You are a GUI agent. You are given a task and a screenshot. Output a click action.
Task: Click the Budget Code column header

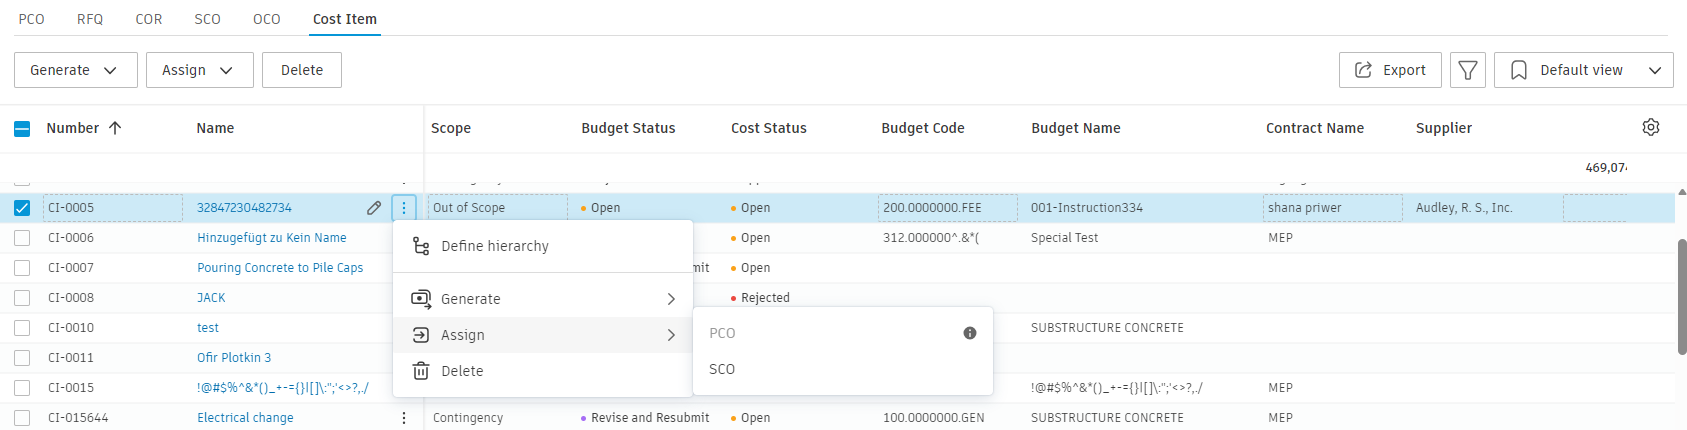[923, 128]
